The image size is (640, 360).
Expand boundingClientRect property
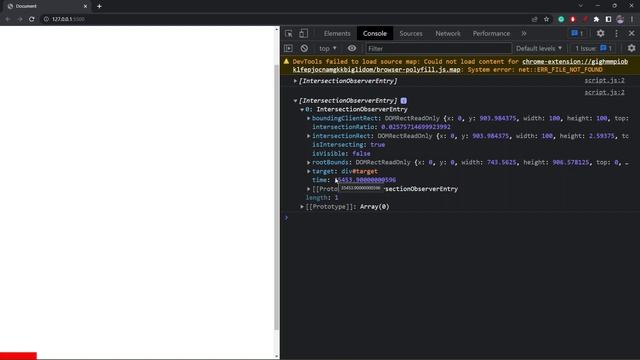pyautogui.click(x=309, y=118)
